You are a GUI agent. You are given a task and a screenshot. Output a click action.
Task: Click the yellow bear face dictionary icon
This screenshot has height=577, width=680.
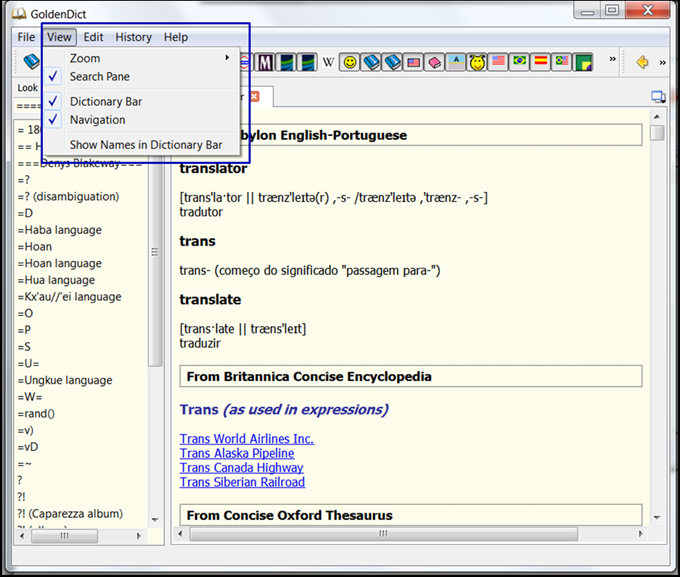point(477,62)
